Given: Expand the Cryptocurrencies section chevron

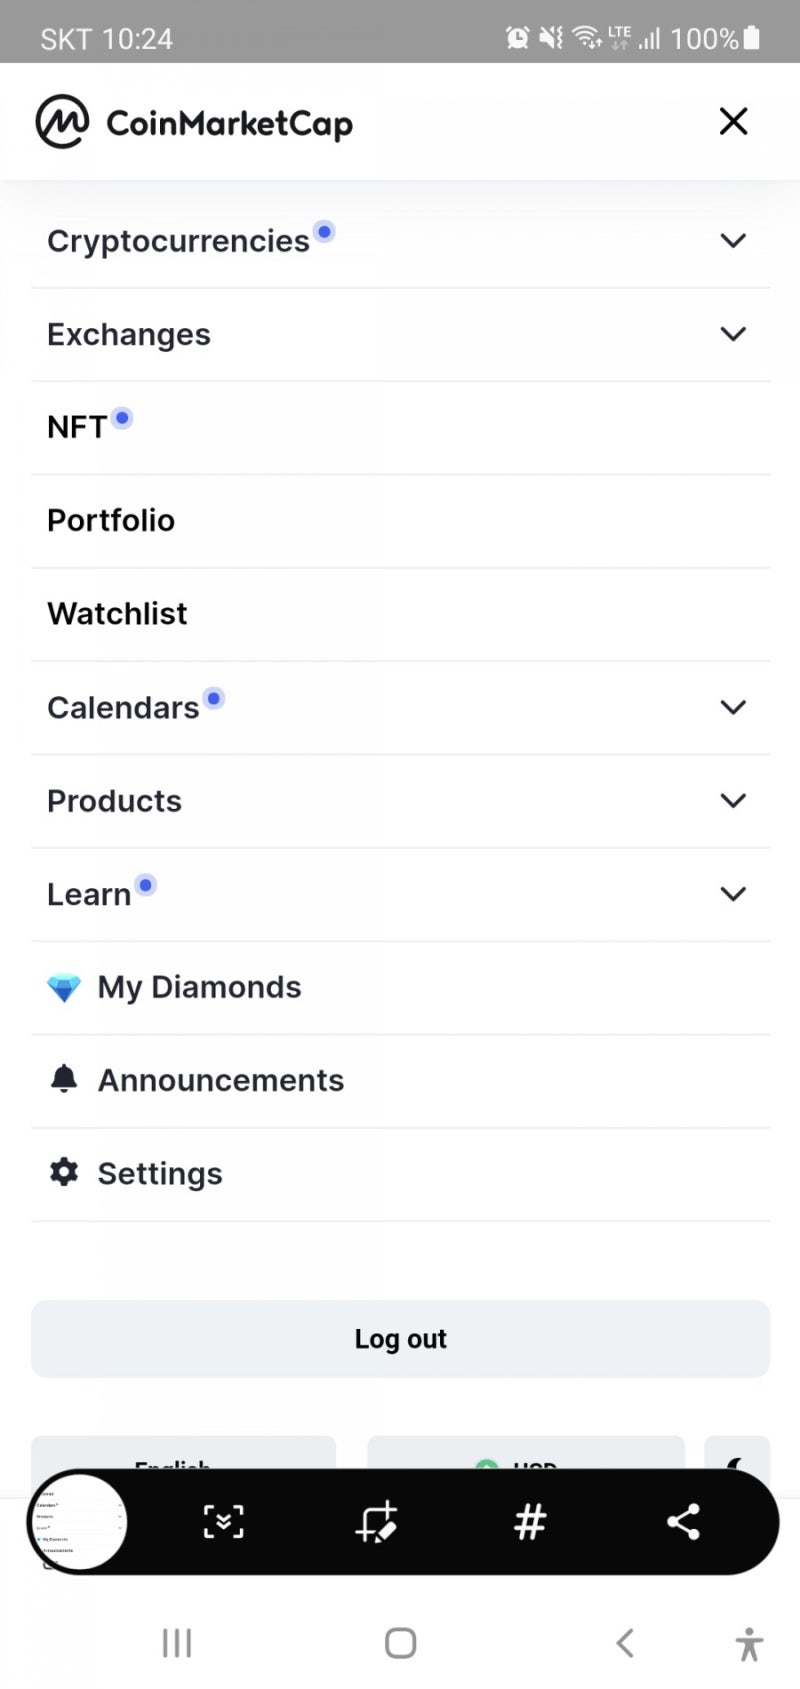Looking at the screenshot, I should [733, 241].
